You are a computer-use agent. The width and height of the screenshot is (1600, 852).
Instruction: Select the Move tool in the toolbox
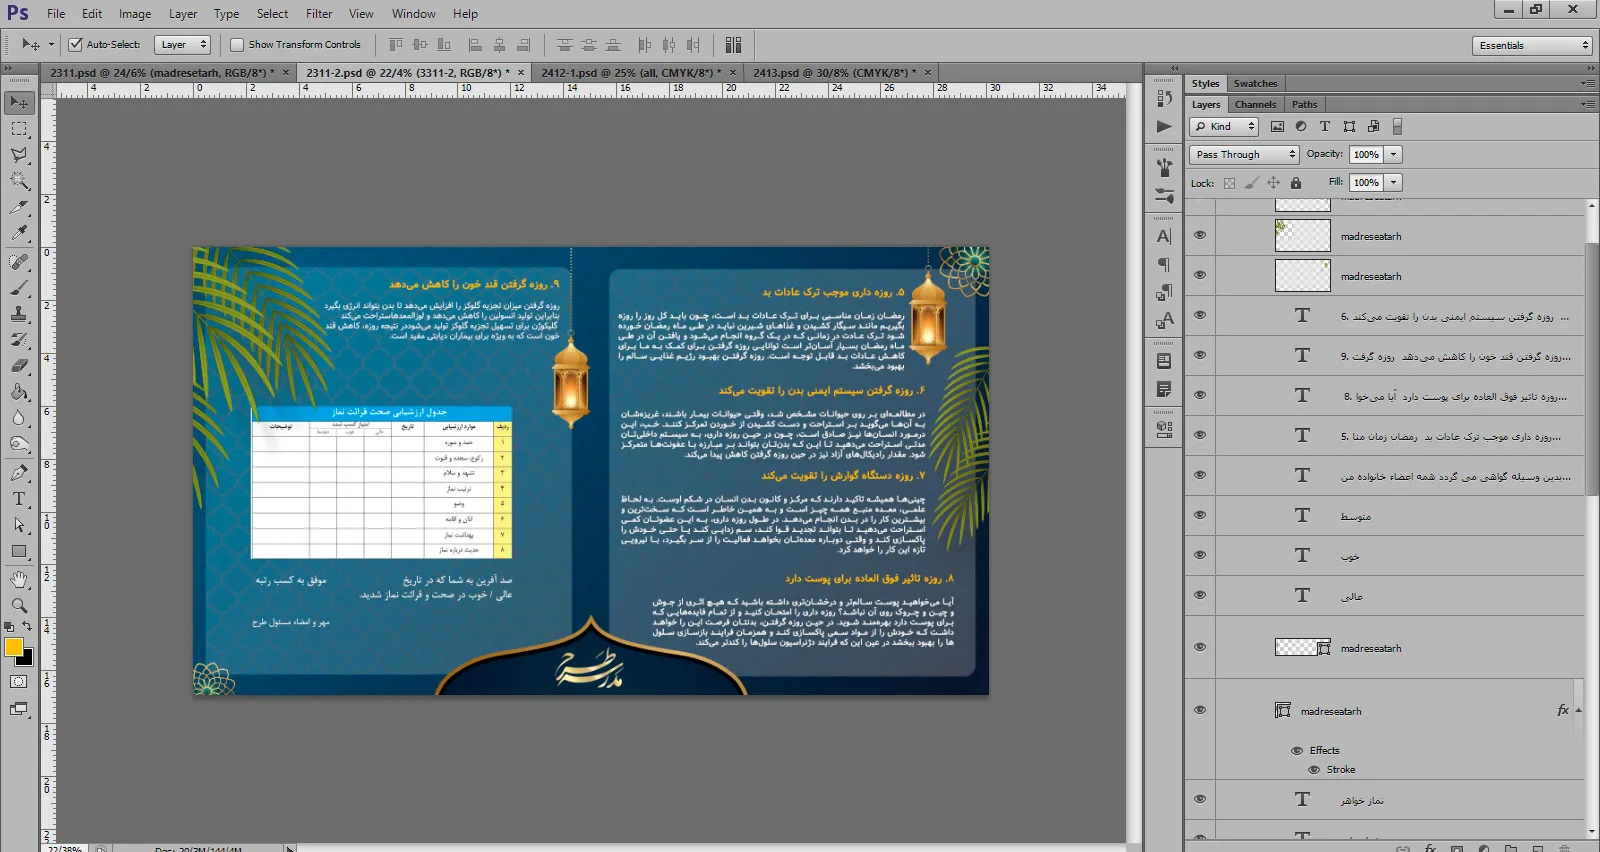click(x=19, y=103)
